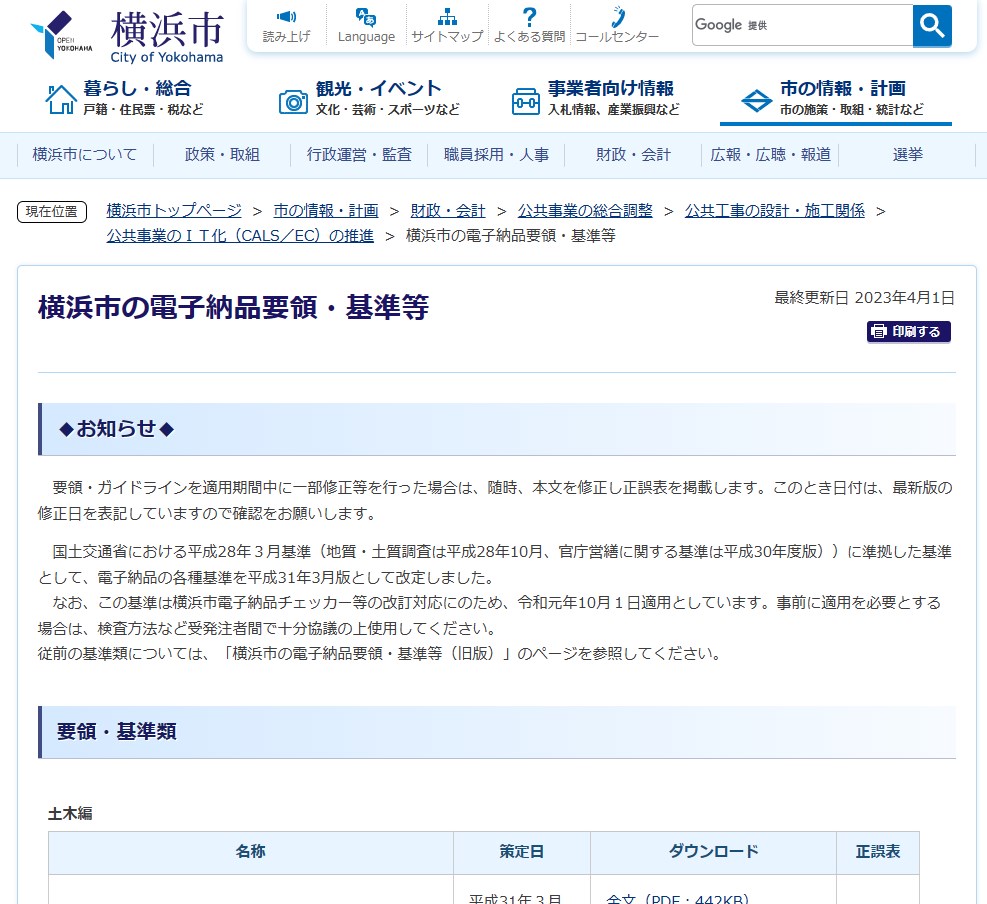The width and height of the screenshot is (987, 904).
Task: Click the read-aloud speaker icon
Action: [x=286, y=17]
